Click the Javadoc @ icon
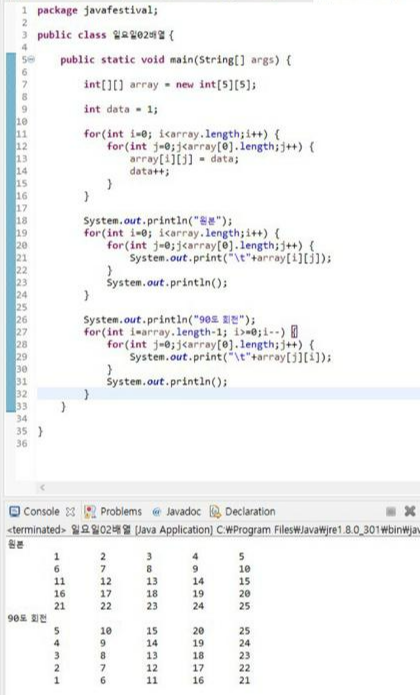 click(x=156, y=512)
